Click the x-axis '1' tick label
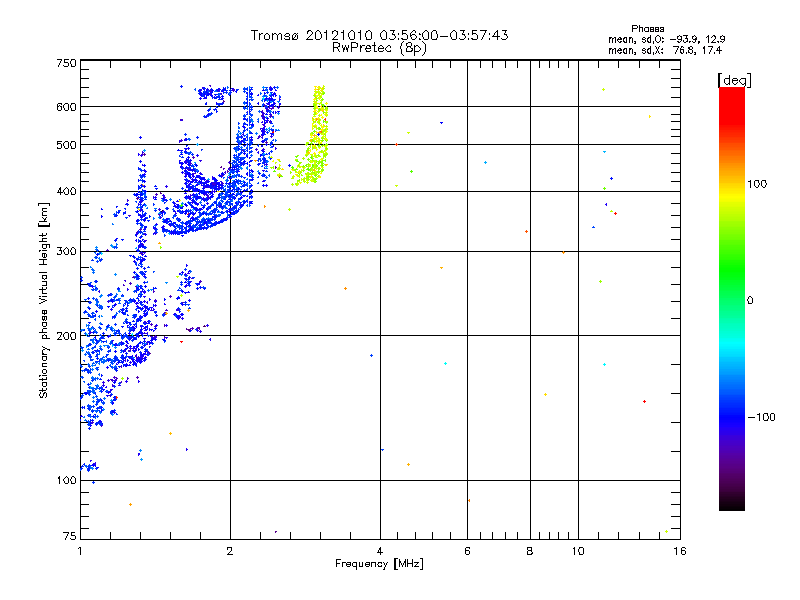 (x=80, y=551)
